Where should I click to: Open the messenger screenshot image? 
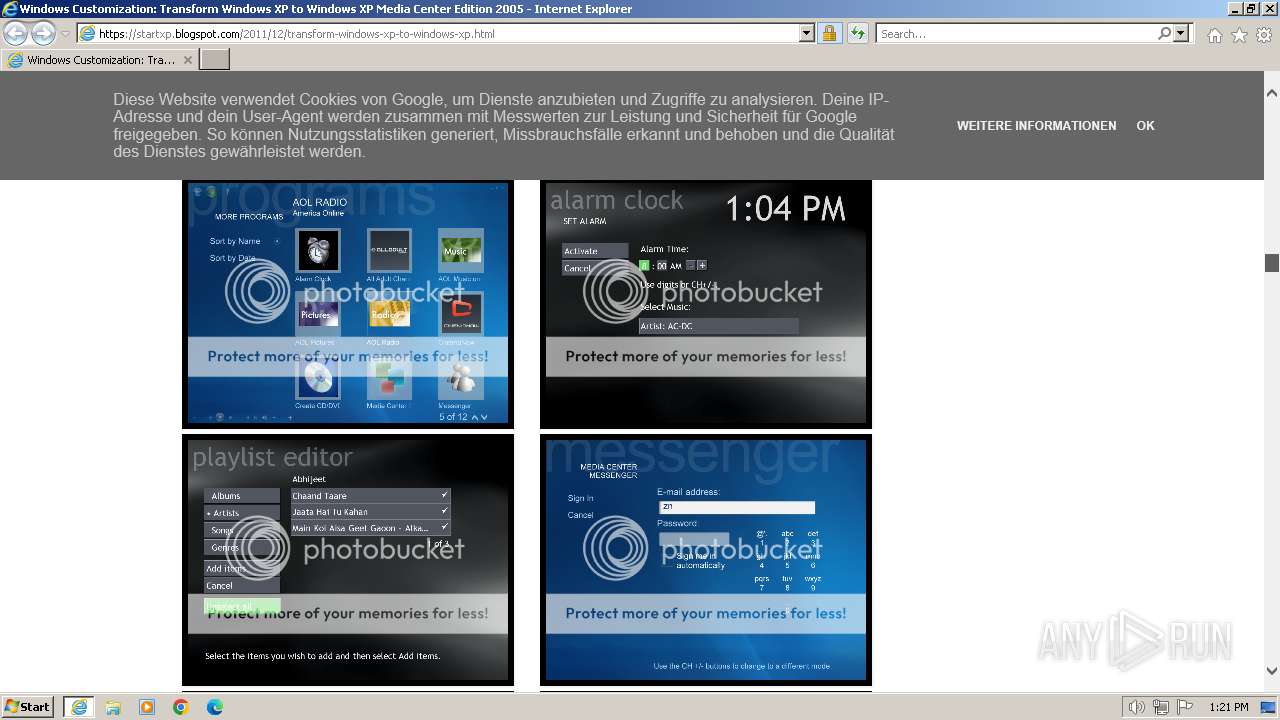click(x=706, y=559)
